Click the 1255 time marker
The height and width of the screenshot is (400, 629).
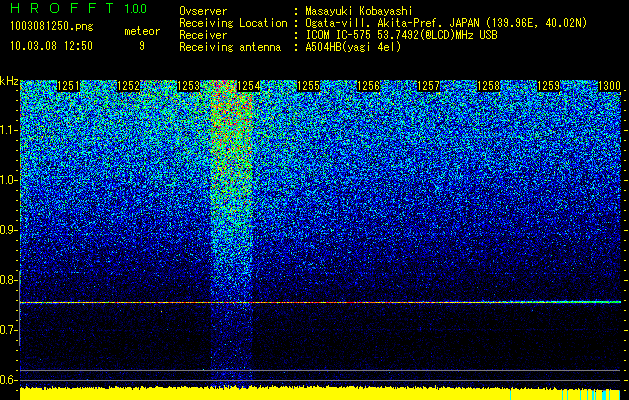coord(309,86)
